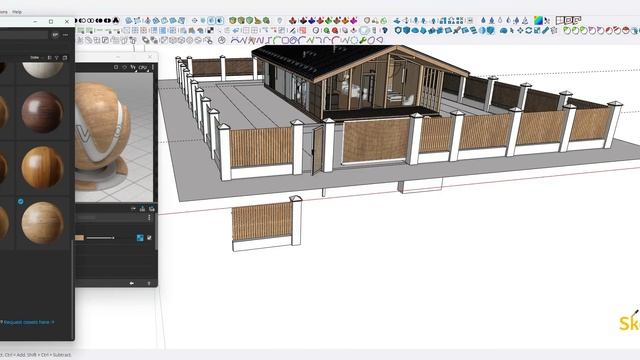
Task: Select the four-way move arrows tool
Action: pyautogui.click(x=520, y=30)
